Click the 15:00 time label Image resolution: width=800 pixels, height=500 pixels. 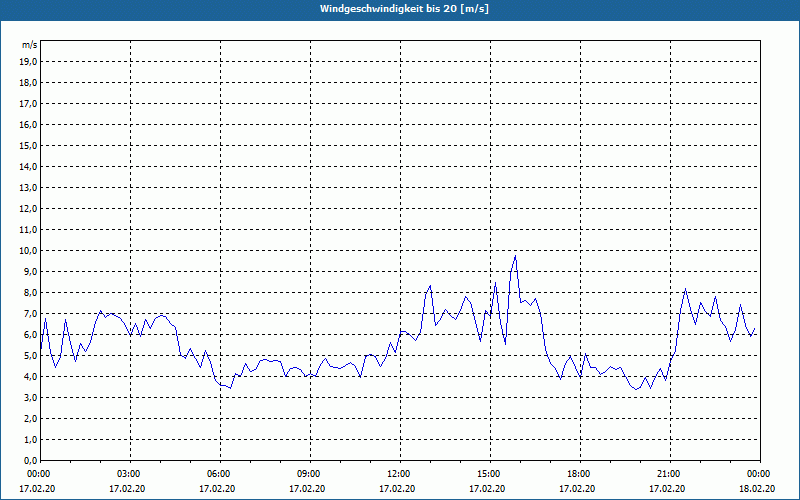click(490, 474)
